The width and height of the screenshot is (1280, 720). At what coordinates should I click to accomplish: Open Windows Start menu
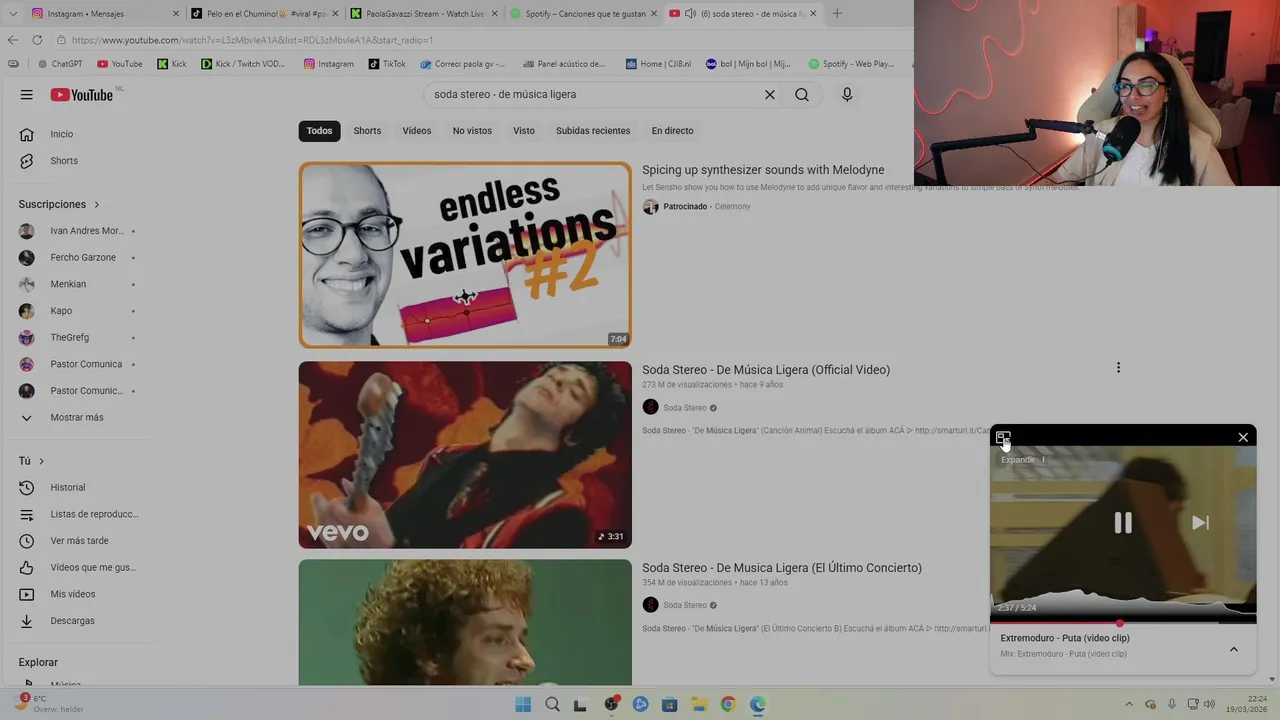click(523, 704)
